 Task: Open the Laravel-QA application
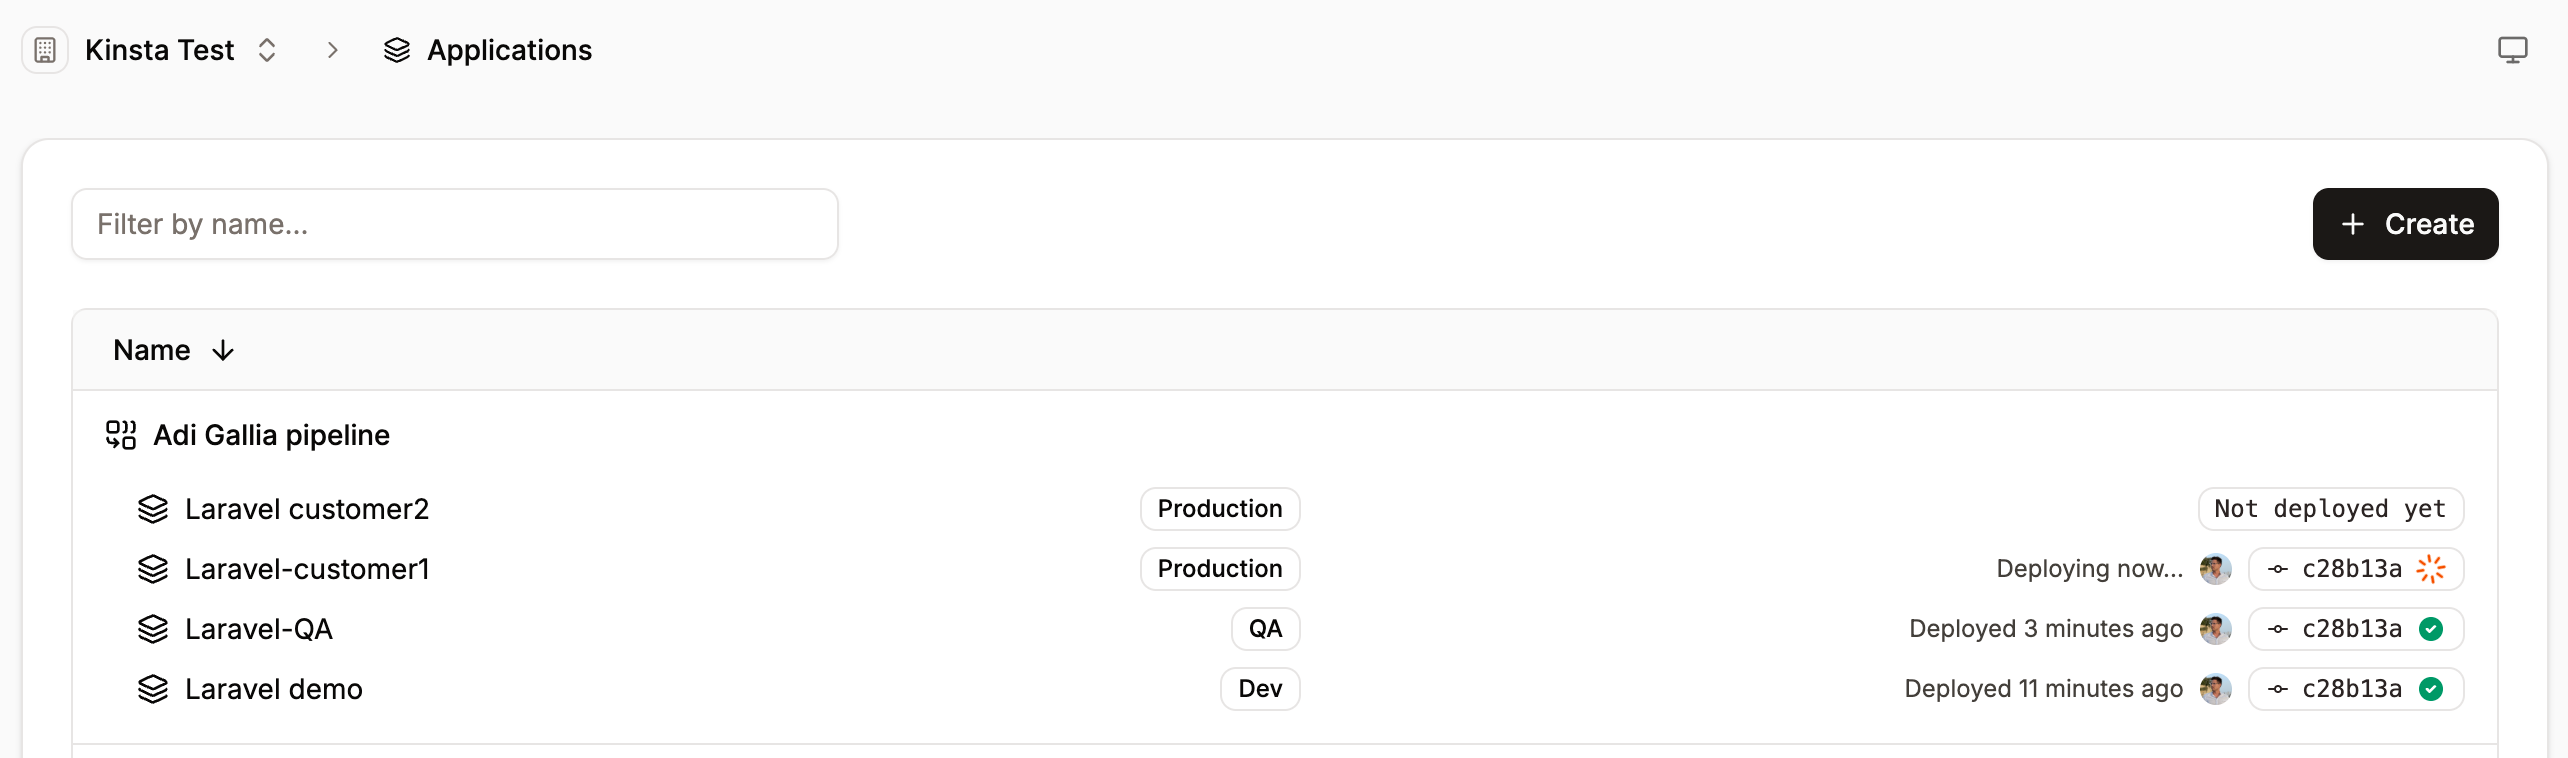point(259,629)
